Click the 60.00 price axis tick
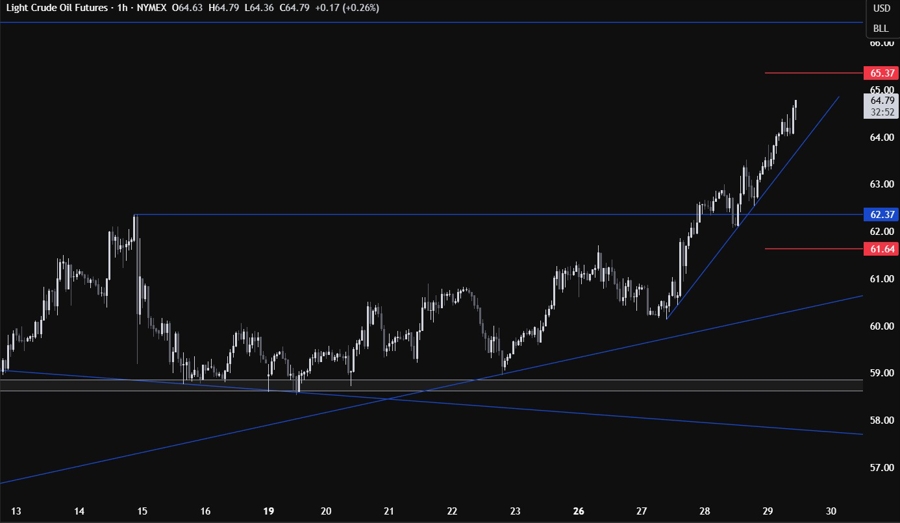The width and height of the screenshot is (900, 523). (881, 326)
